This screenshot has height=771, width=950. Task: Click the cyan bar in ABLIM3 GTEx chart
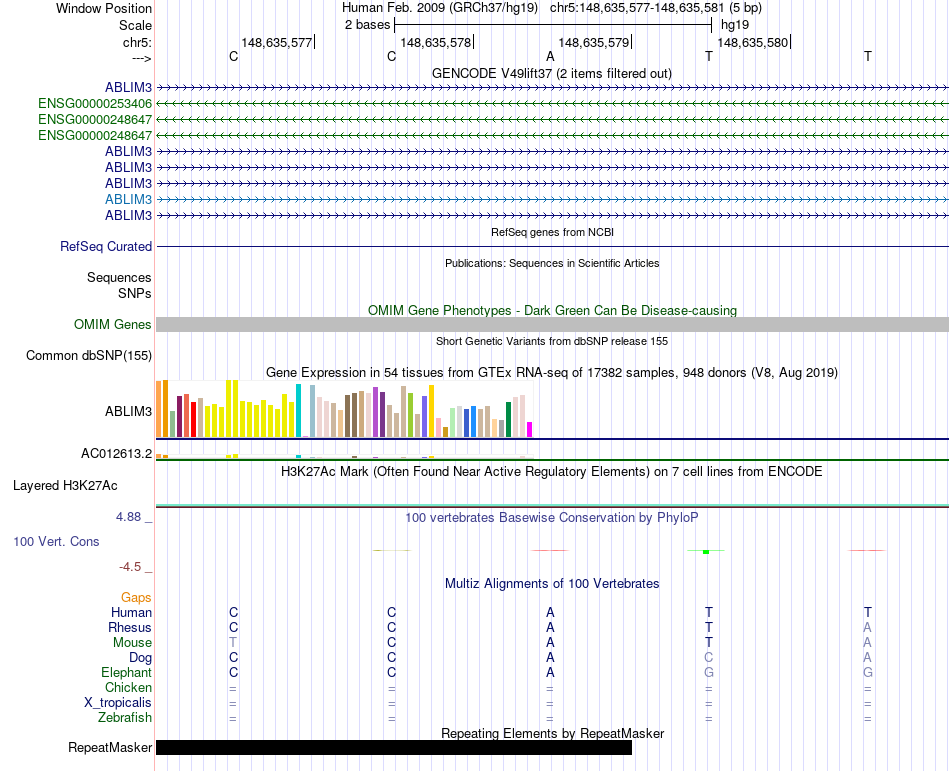click(298, 410)
